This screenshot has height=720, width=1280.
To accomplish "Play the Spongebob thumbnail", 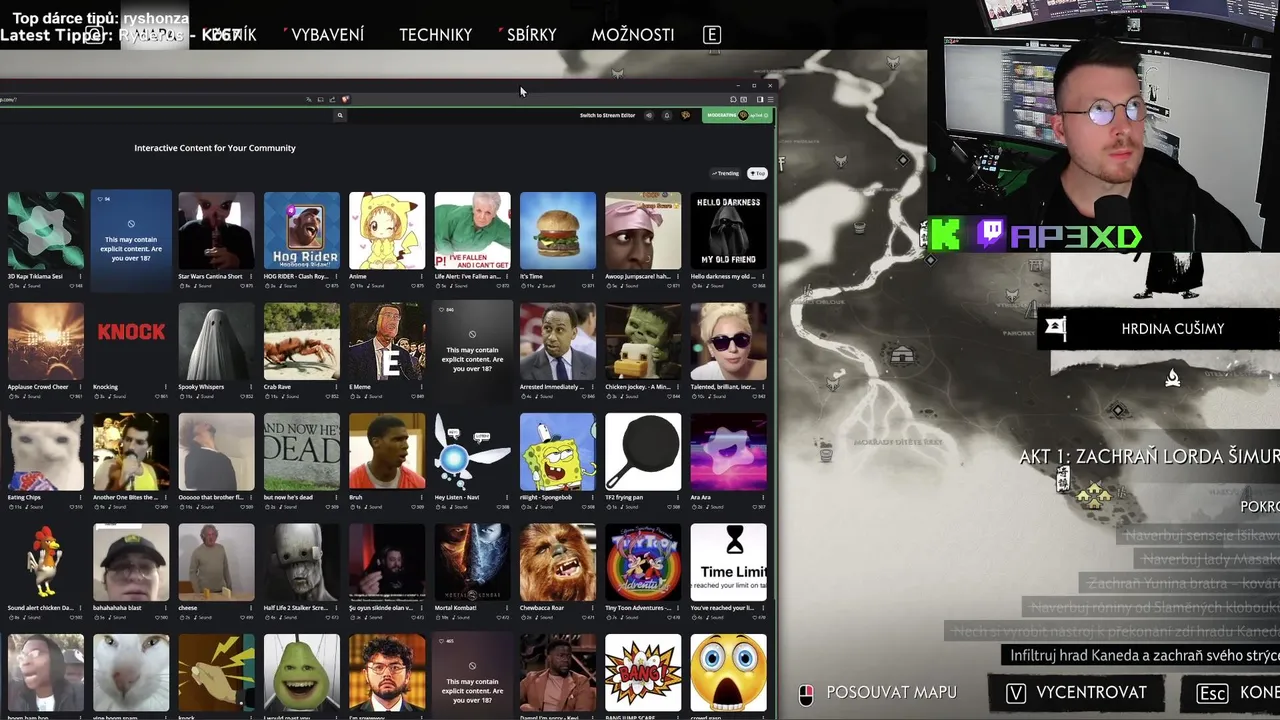I will click(x=558, y=451).
